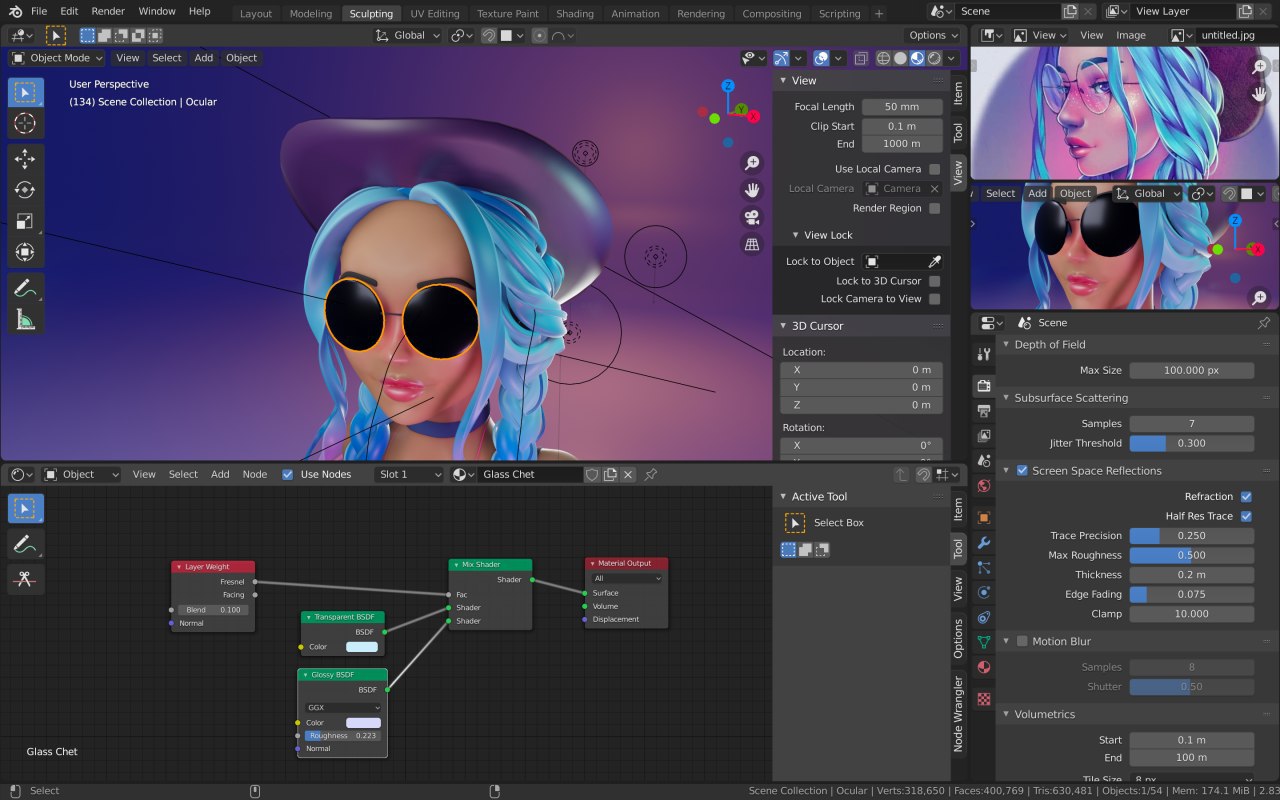1280x800 pixels.
Task: Uncheck the Refraction checkbox
Action: coord(1246,497)
